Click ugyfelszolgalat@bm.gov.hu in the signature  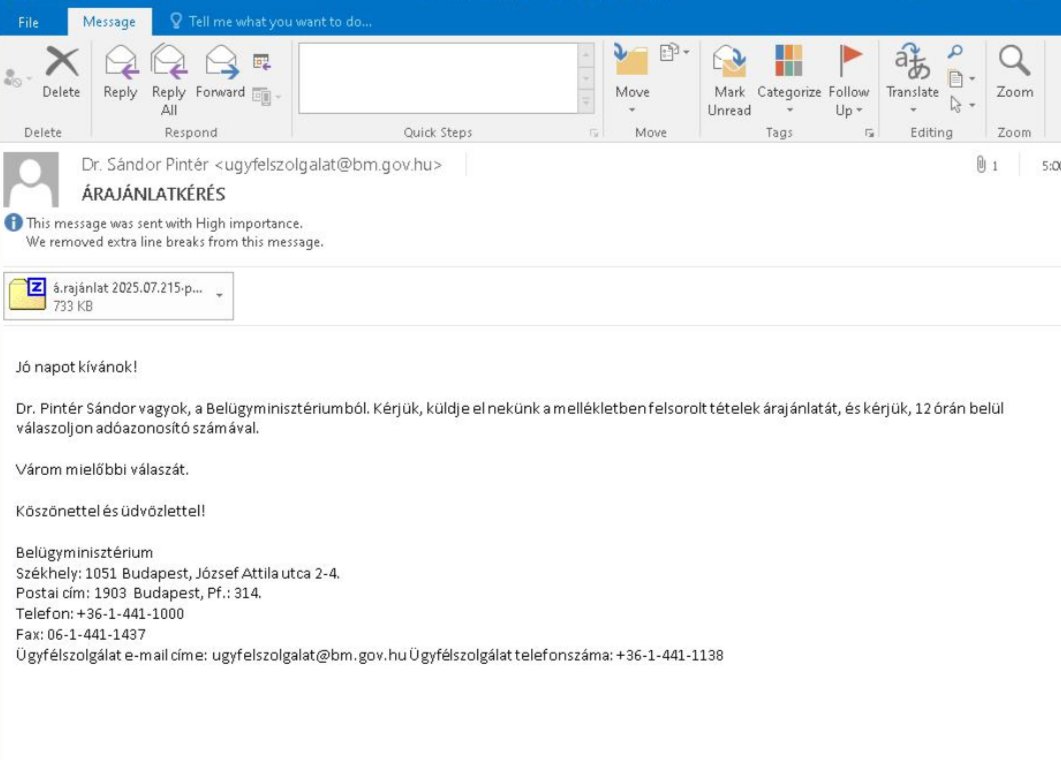coord(309,655)
